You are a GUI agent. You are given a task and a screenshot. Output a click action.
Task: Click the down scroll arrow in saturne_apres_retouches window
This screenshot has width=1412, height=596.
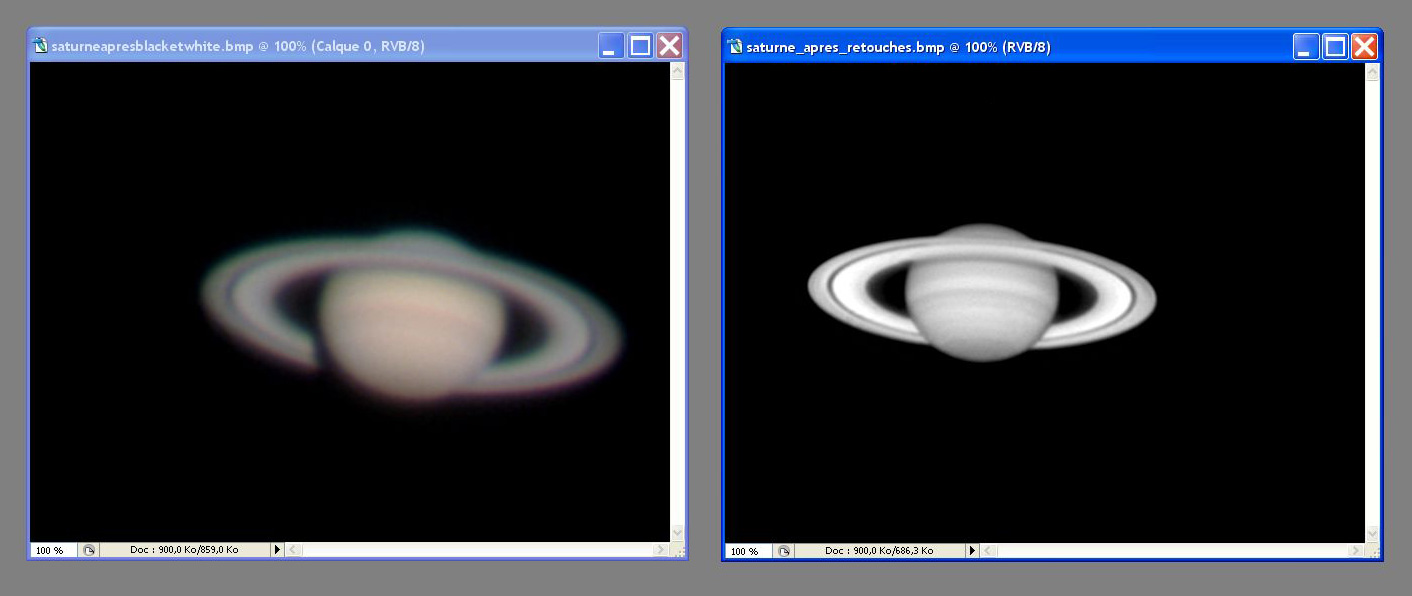(x=1372, y=534)
